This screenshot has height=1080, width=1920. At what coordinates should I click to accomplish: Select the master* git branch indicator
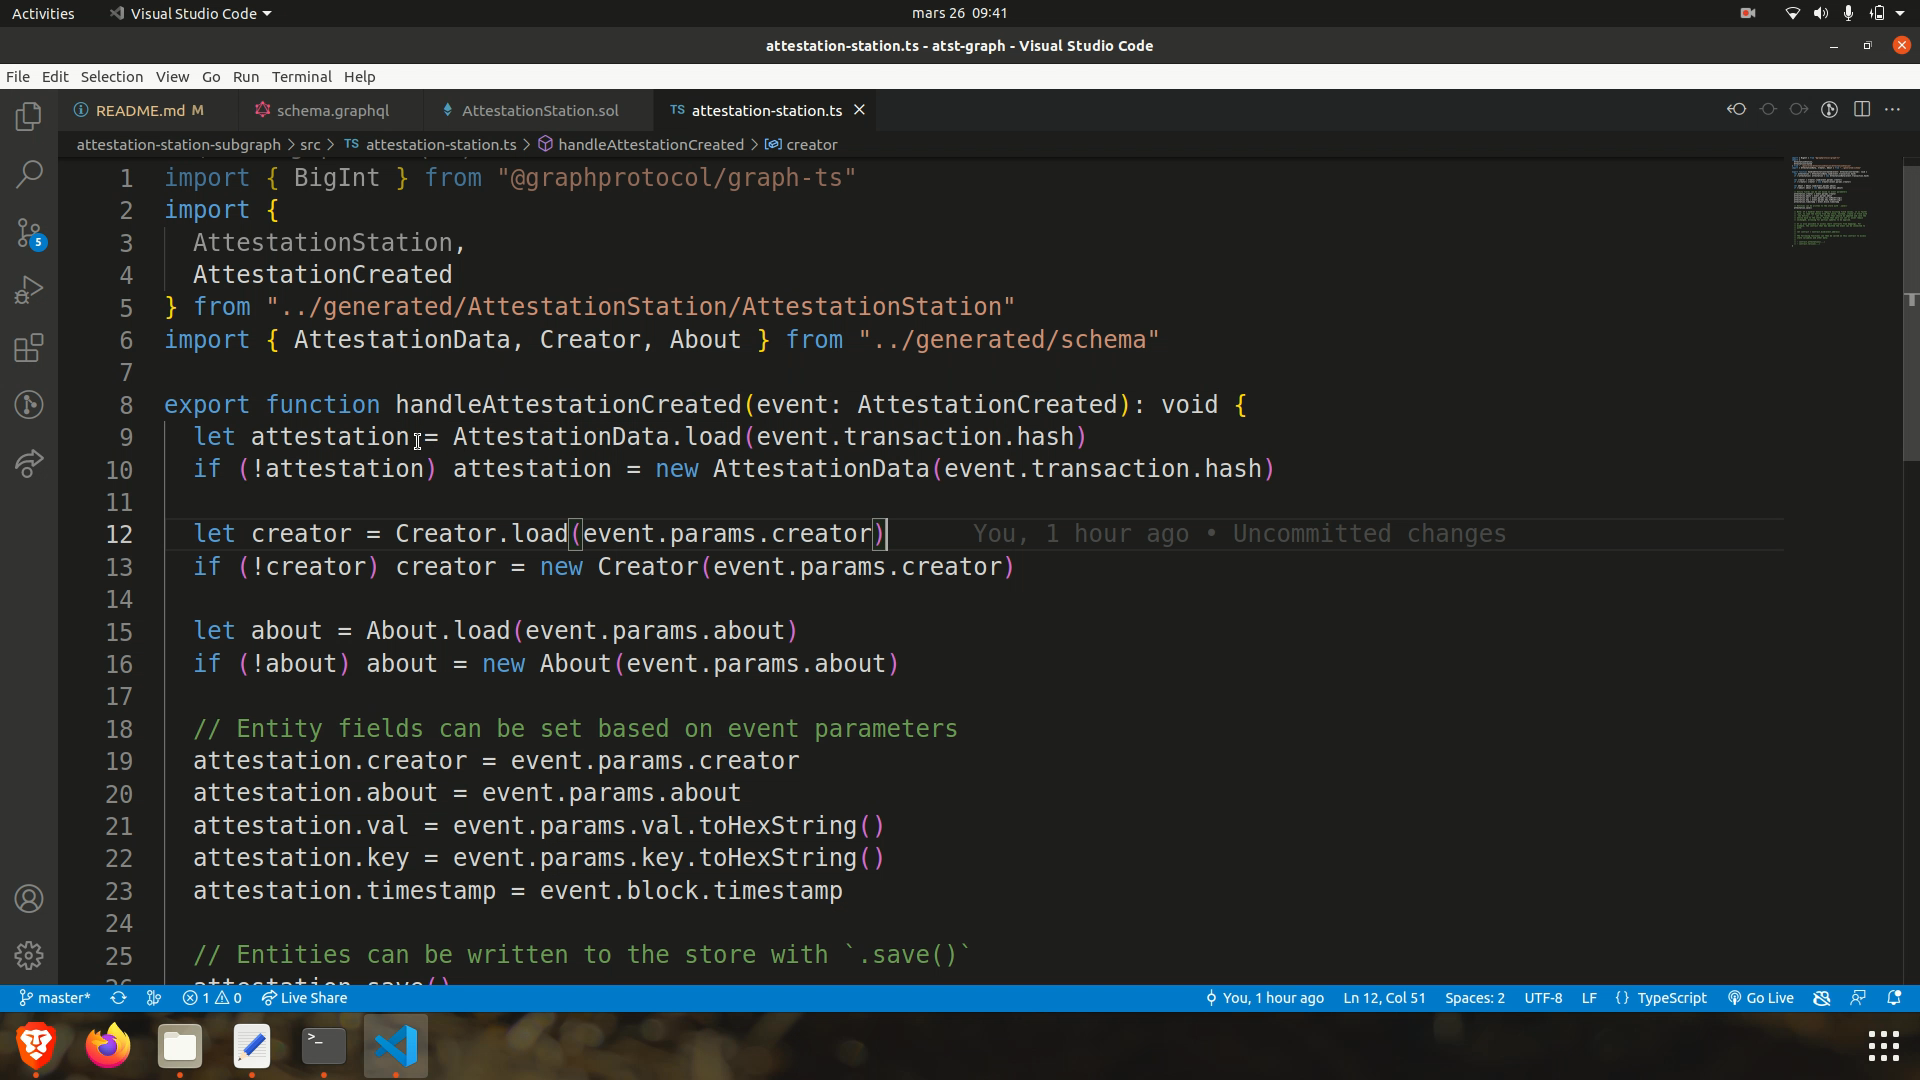click(x=55, y=998)
